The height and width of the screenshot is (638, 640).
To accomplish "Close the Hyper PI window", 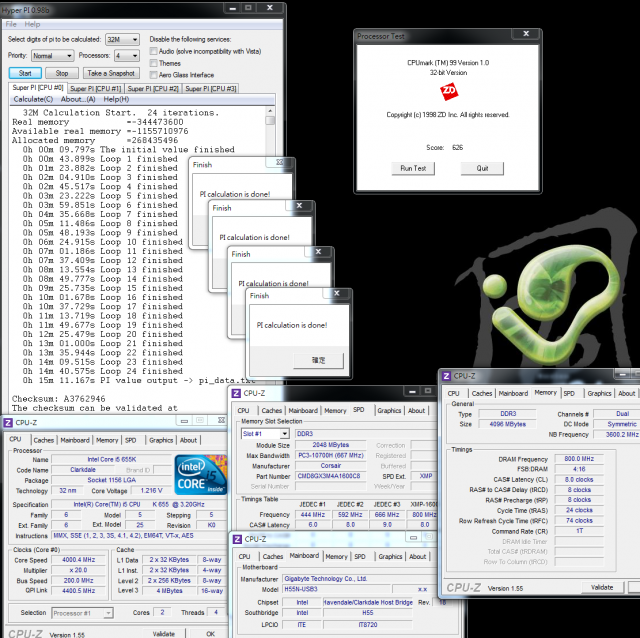I will click(270, 7).
